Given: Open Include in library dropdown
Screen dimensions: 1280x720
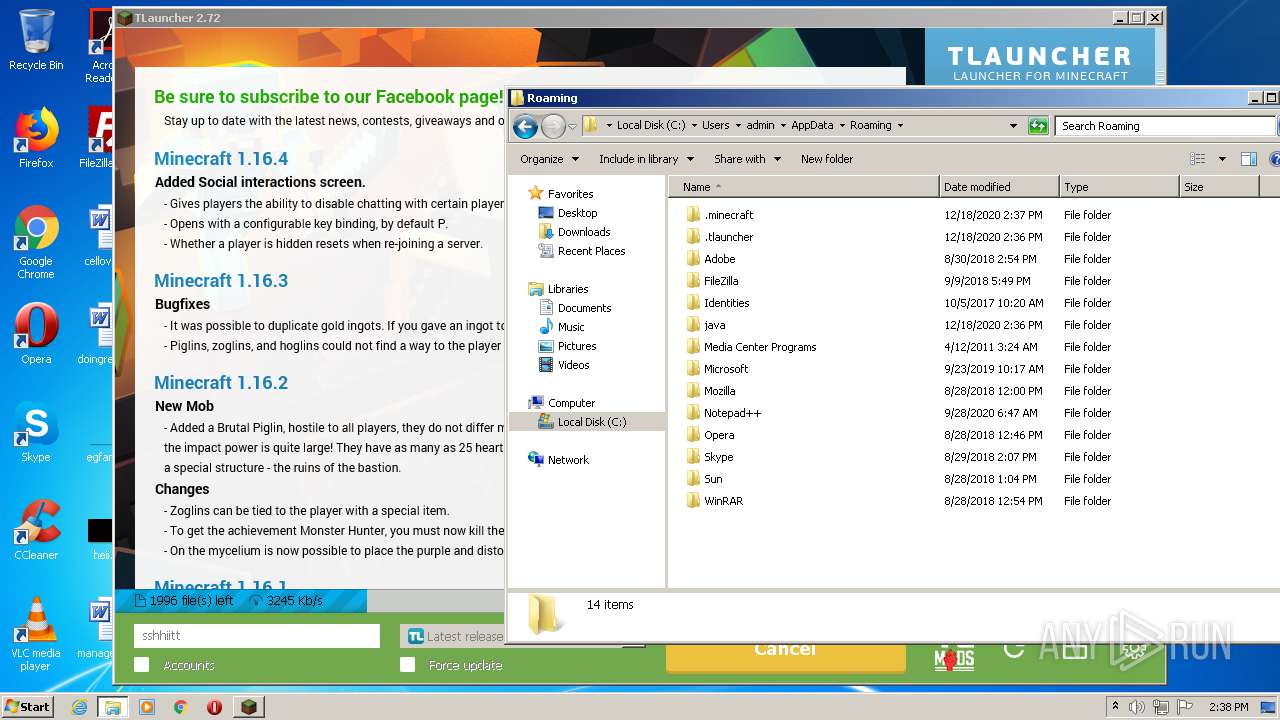Looking at the screenshot, I should tap(646, 159).
